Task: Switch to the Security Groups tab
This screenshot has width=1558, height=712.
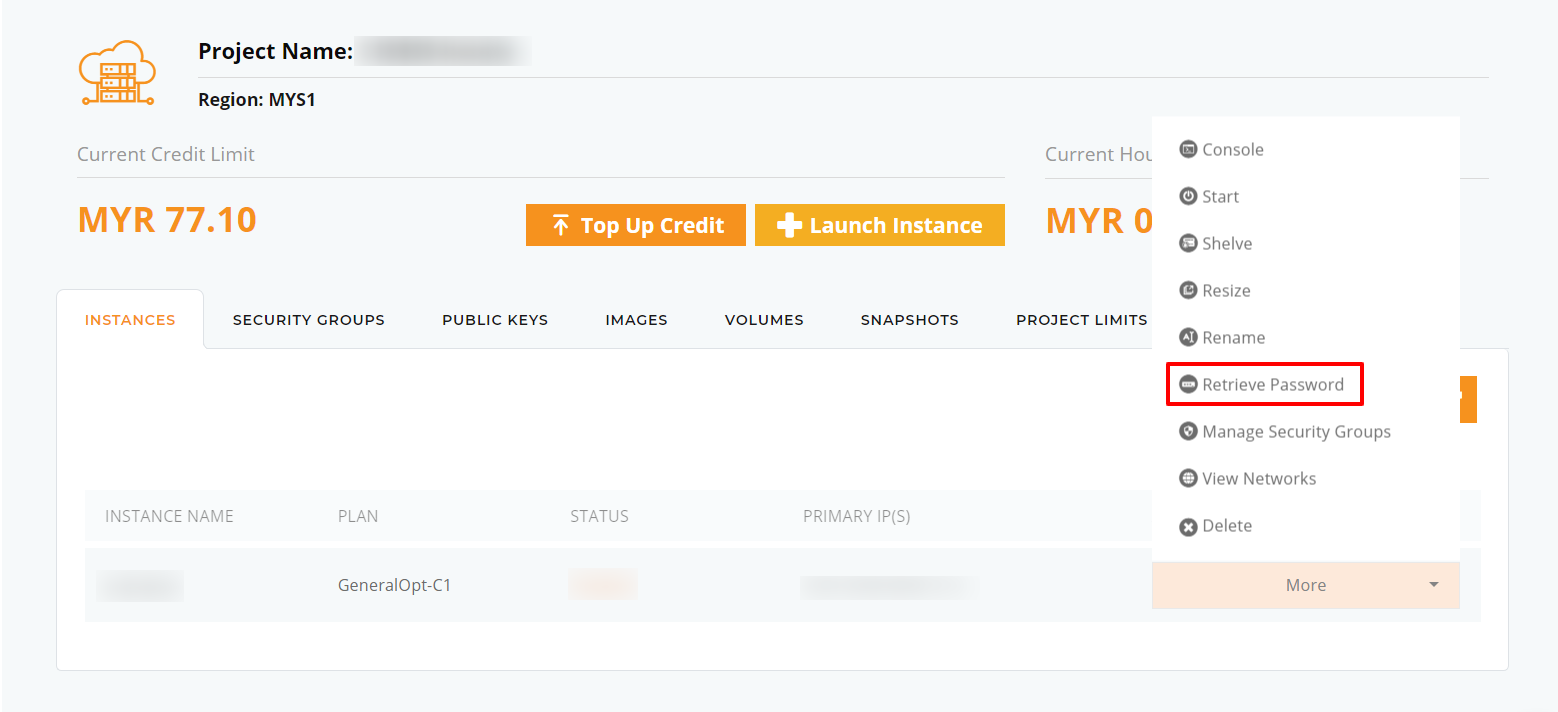Action: [309, 320]
